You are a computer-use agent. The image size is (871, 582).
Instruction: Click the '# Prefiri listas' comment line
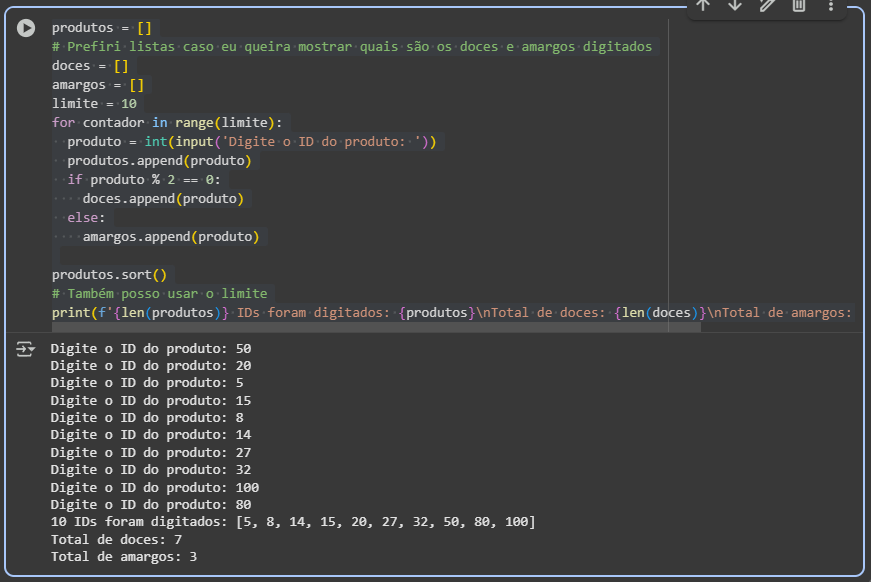[350, 47]
